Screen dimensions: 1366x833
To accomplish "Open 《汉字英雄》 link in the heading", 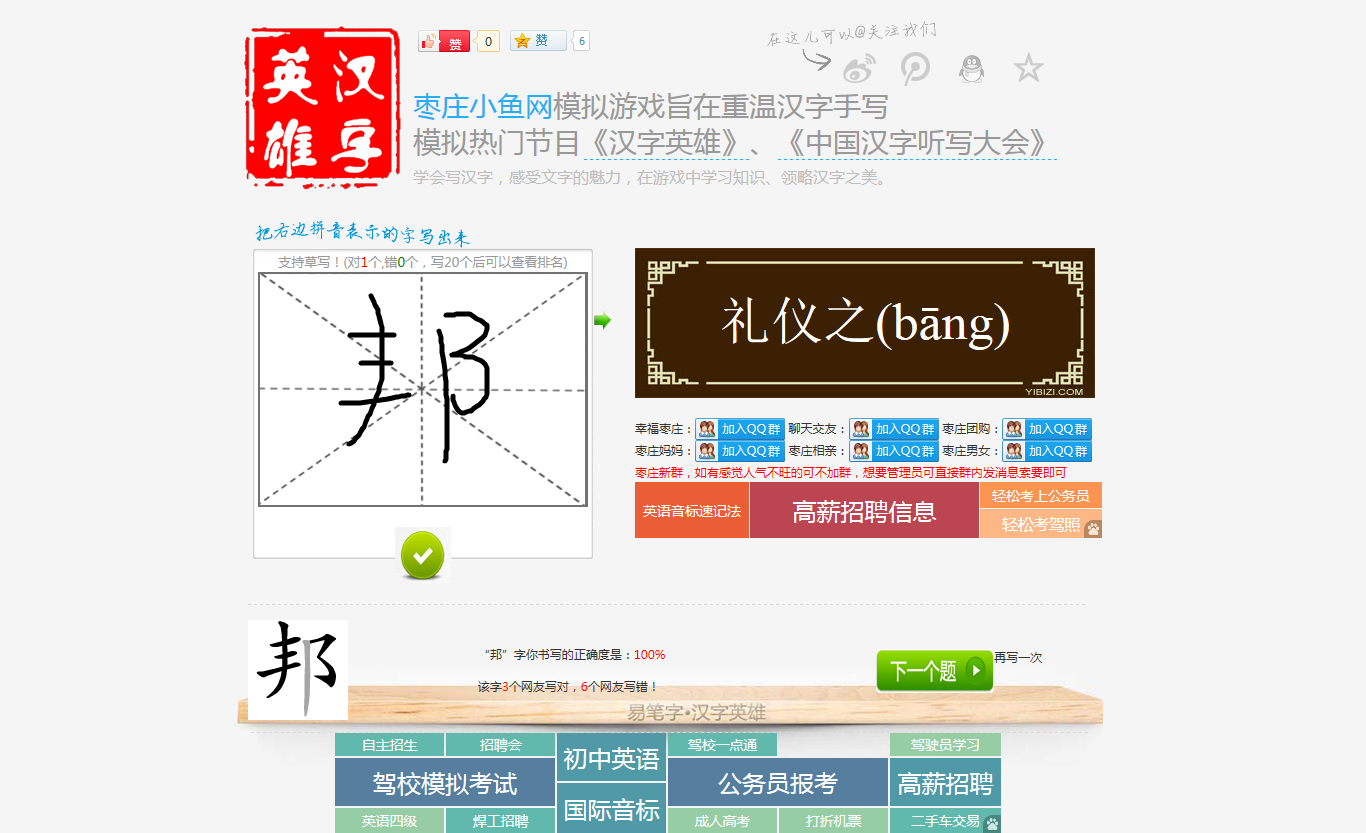I will 666,143.
